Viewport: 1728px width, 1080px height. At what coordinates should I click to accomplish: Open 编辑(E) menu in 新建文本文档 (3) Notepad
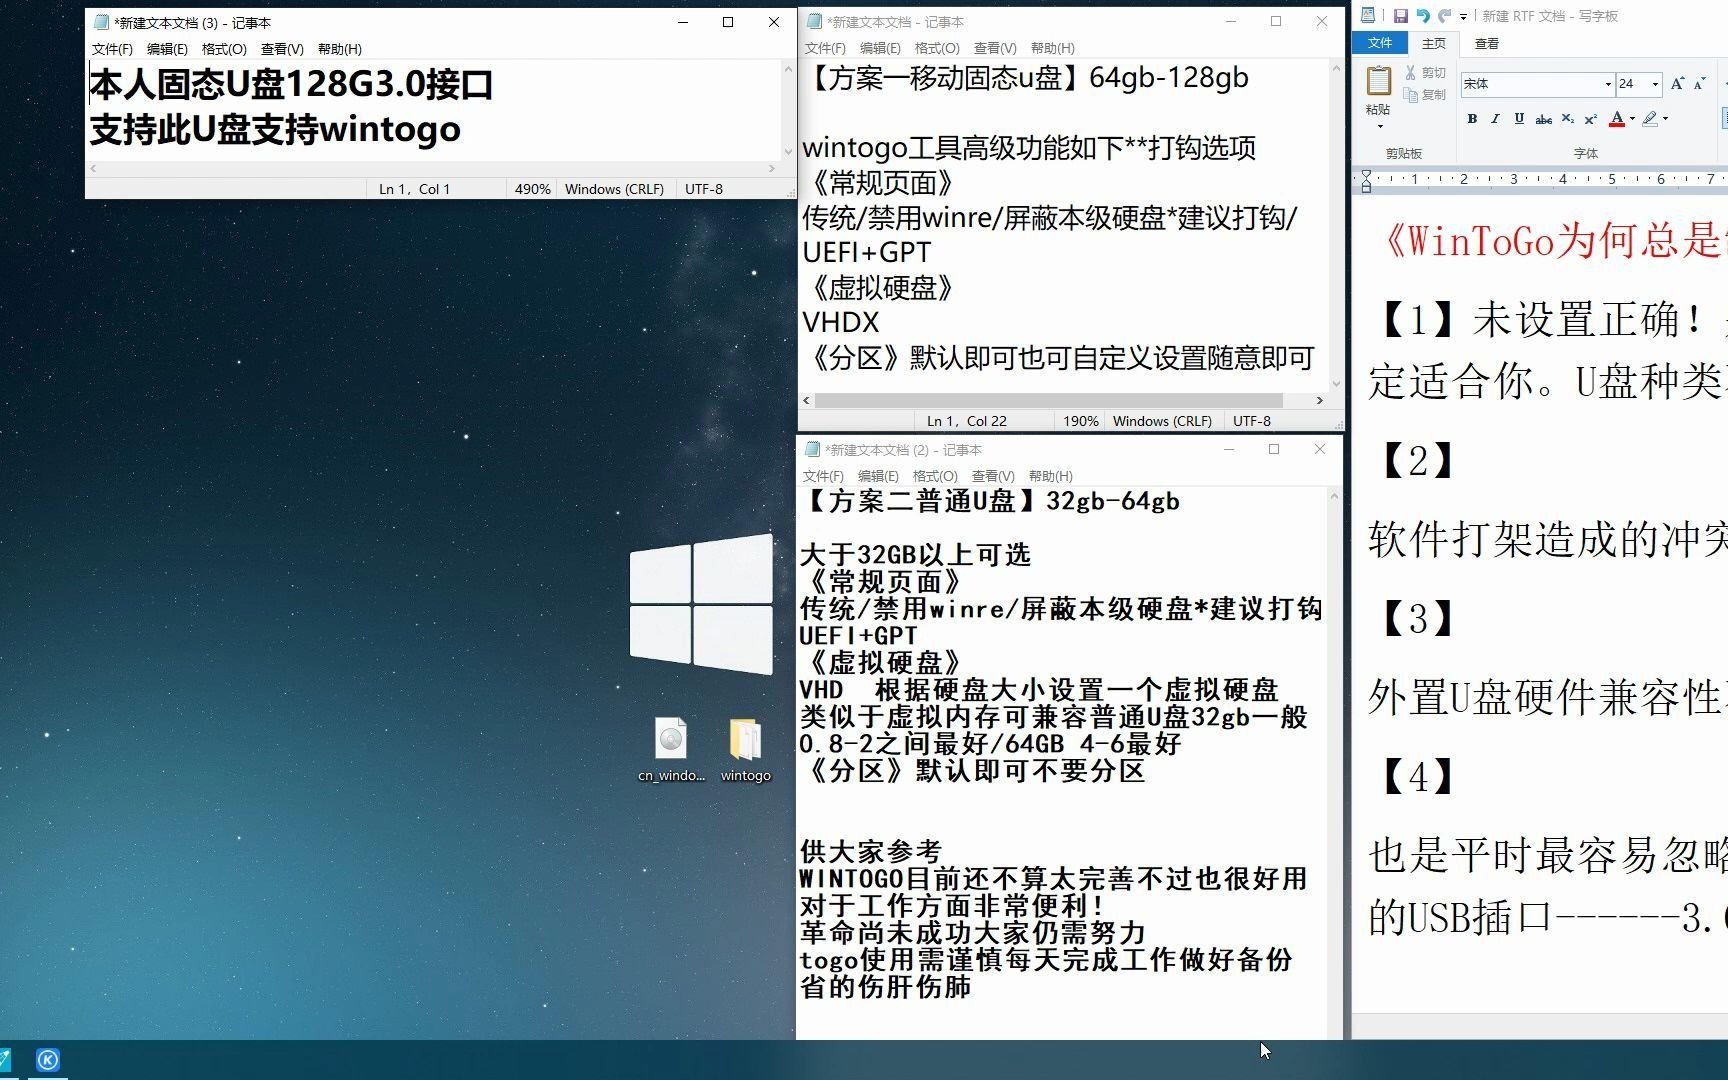167,49
